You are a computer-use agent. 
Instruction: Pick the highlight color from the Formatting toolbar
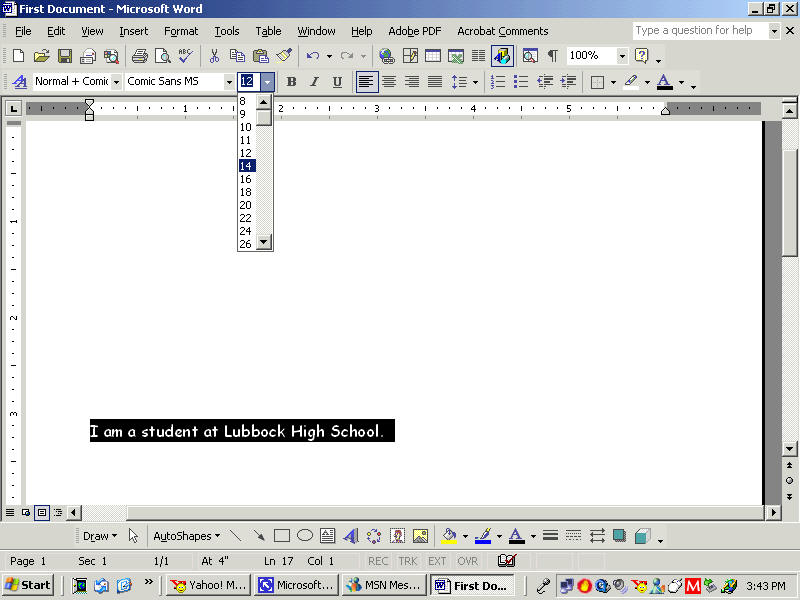pyautogui.click(x=631, y=82)
